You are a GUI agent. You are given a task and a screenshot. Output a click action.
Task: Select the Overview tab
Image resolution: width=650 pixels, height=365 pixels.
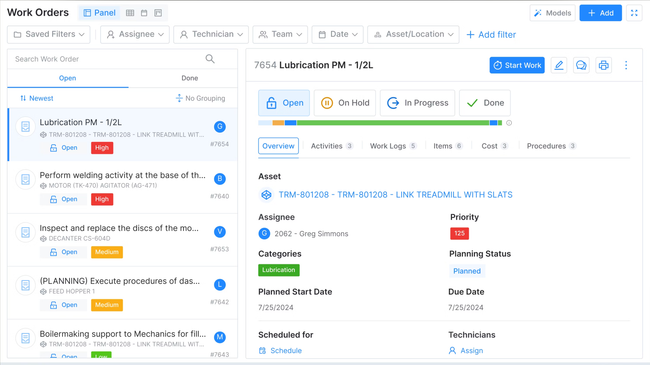pyautogui.click(x=278, y=146)
